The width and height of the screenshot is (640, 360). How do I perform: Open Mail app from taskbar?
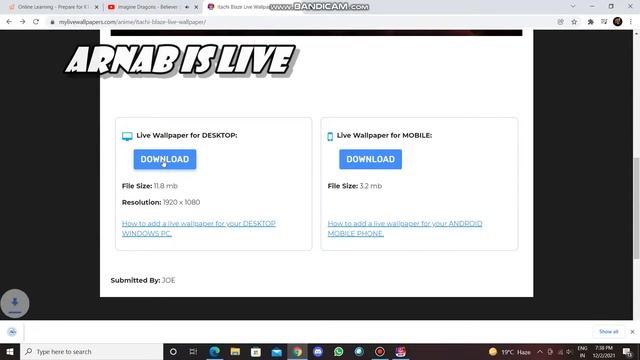click(x=277, y=351)
